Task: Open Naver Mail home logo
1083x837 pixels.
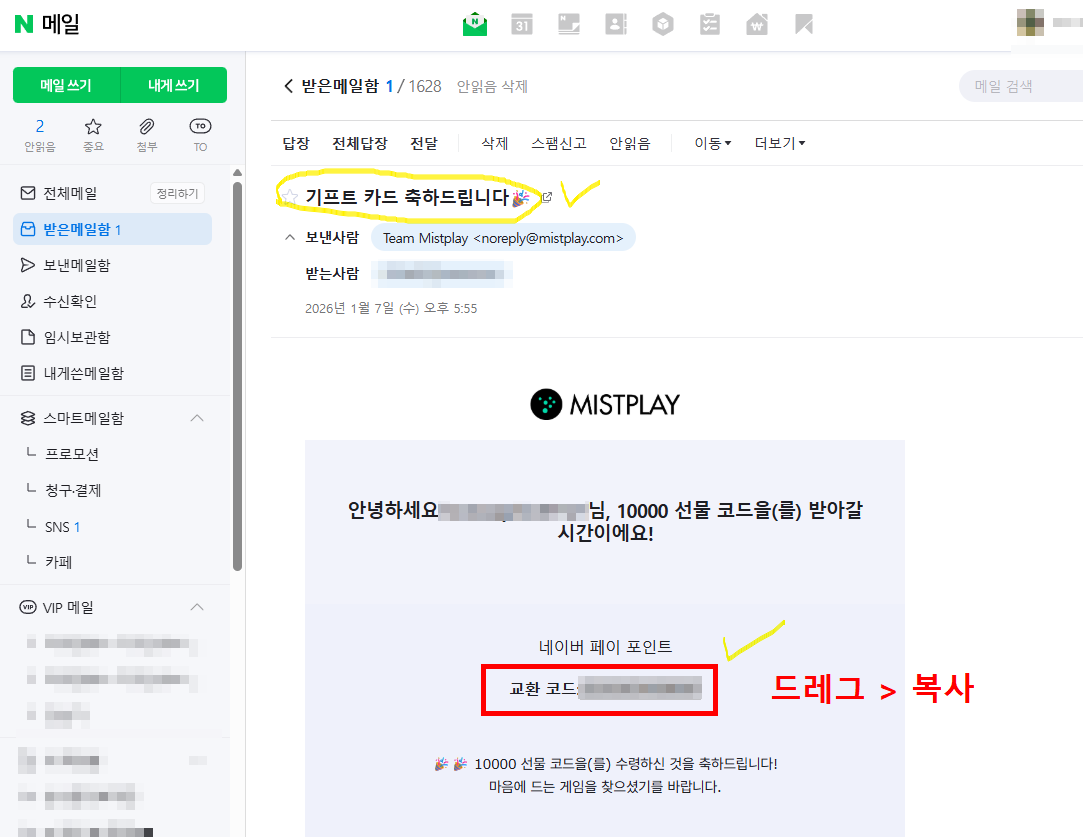Action: coord(47,24)
